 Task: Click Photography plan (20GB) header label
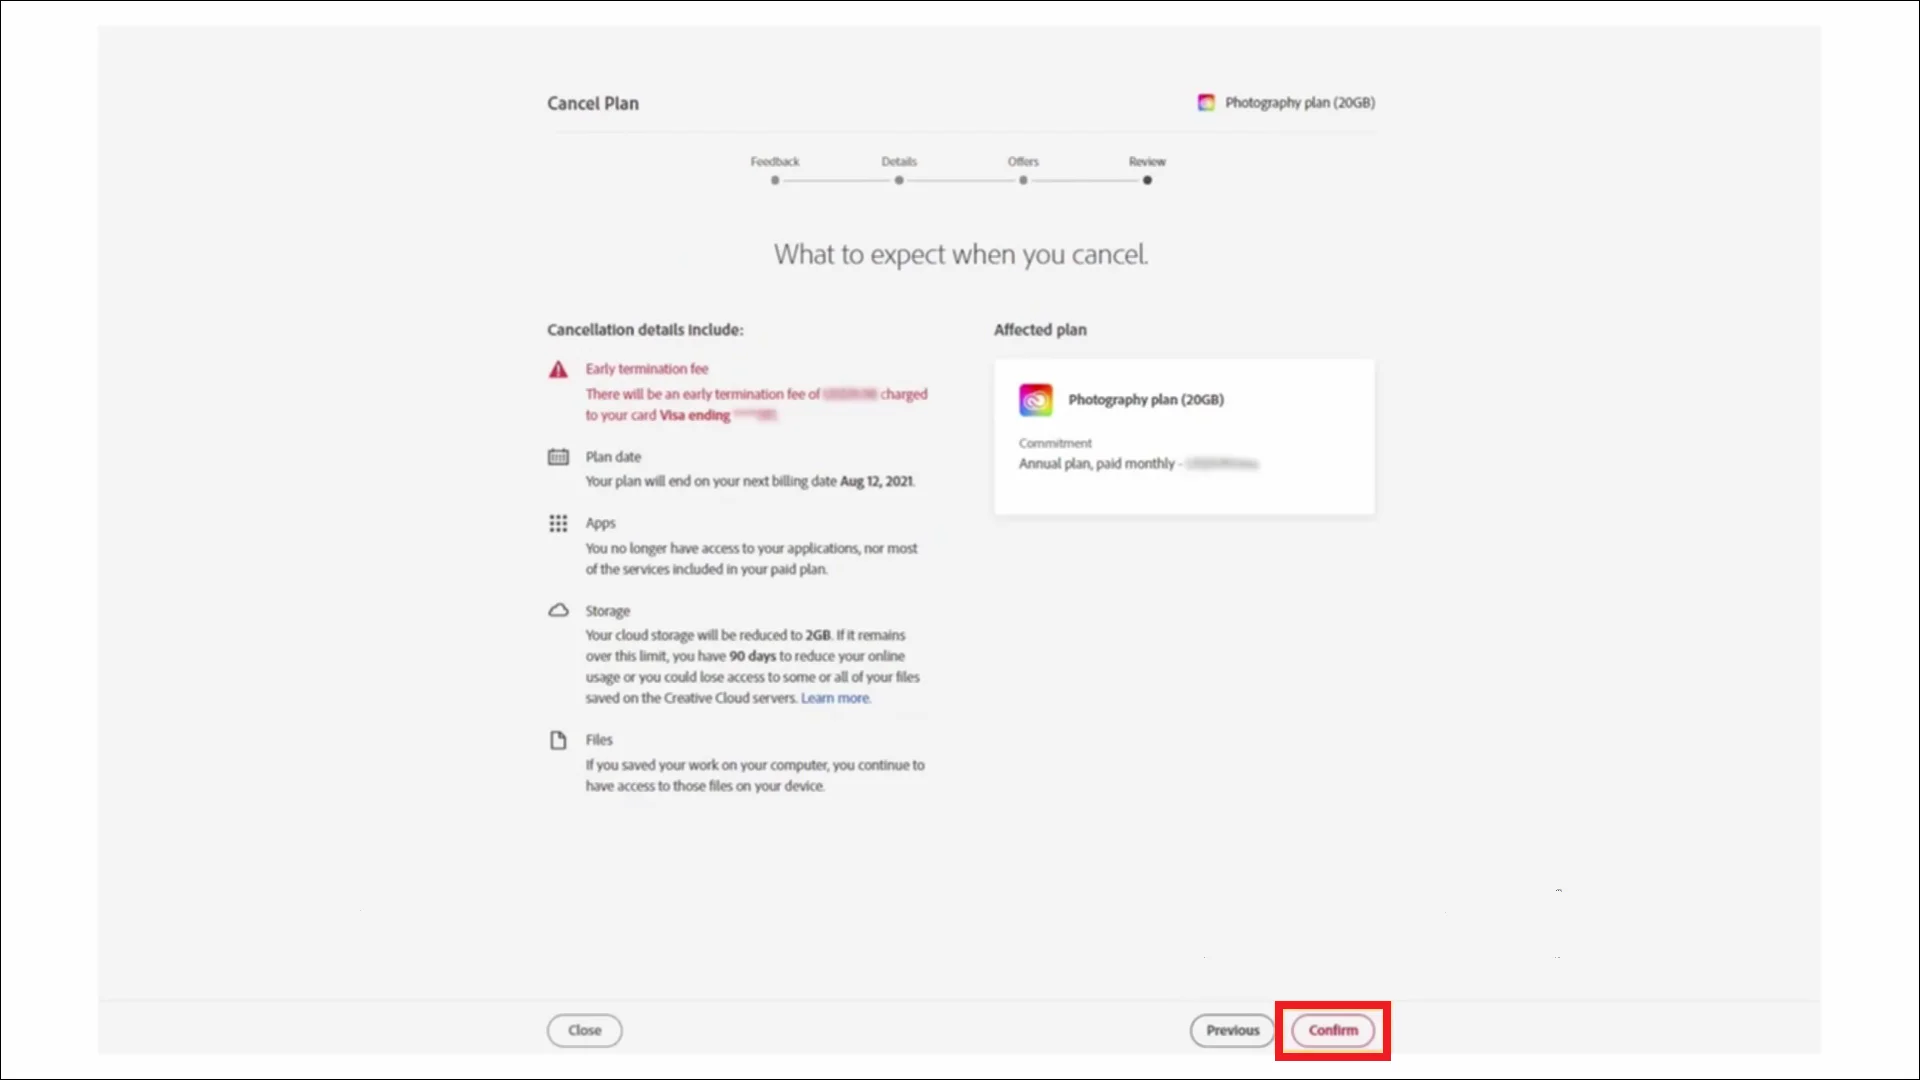1299,103
